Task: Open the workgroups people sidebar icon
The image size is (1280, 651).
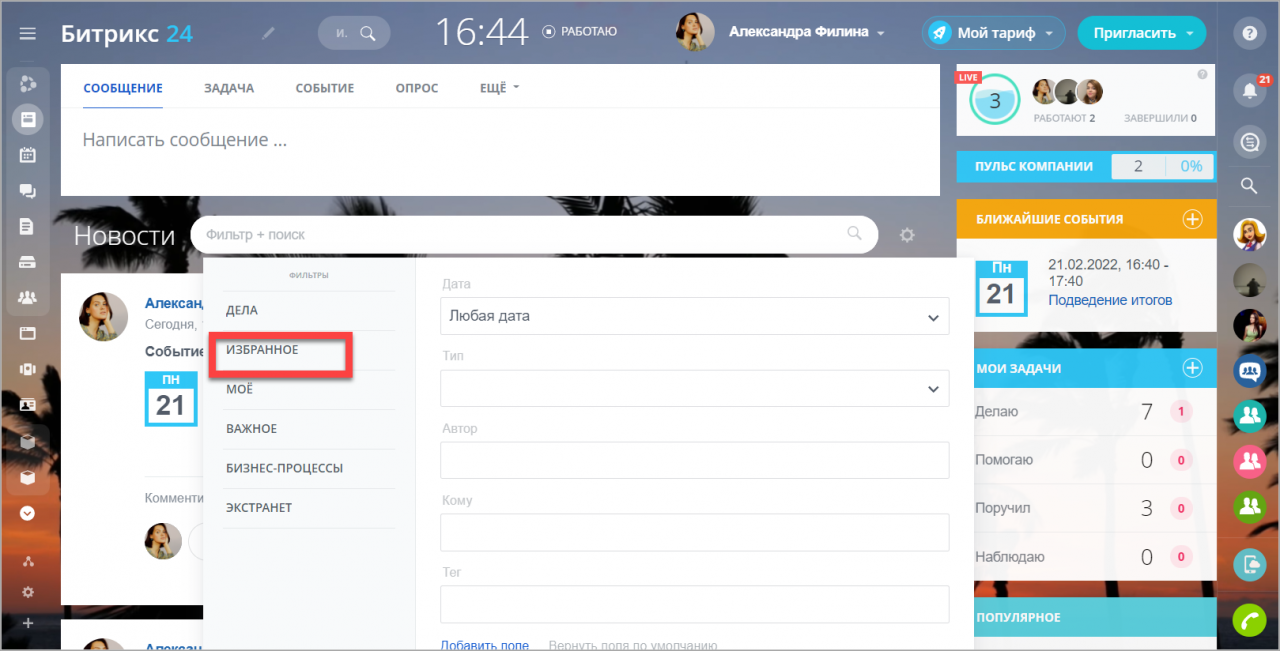Action: [x=28, y=297]
